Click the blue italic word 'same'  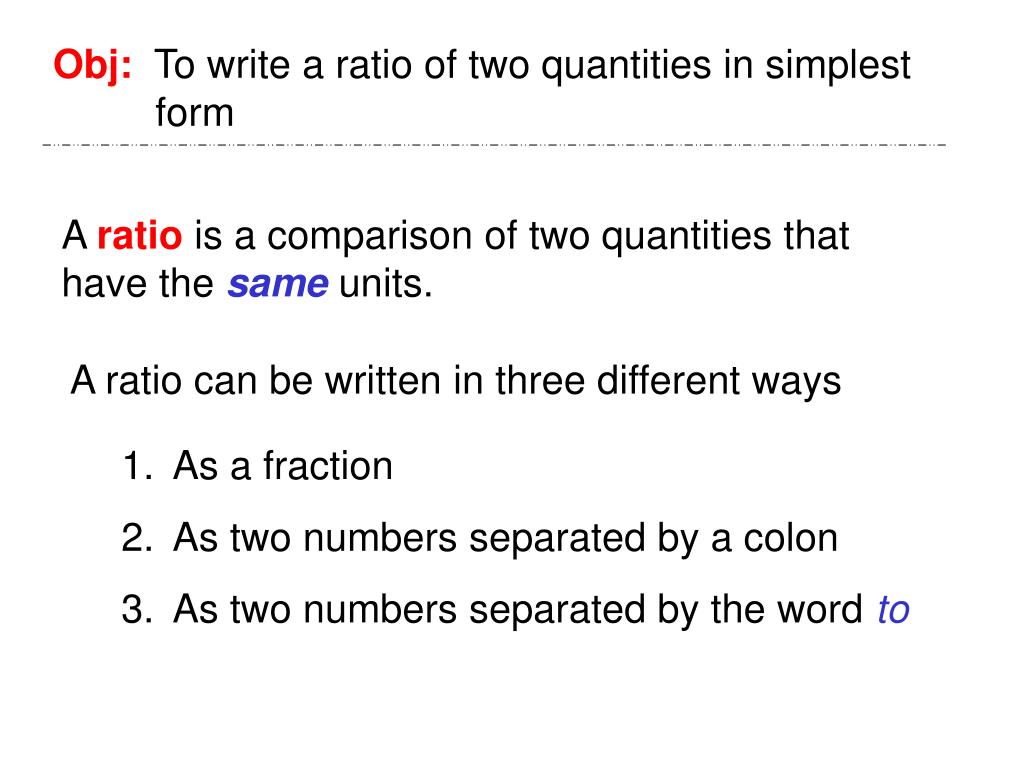coord(278,285)
